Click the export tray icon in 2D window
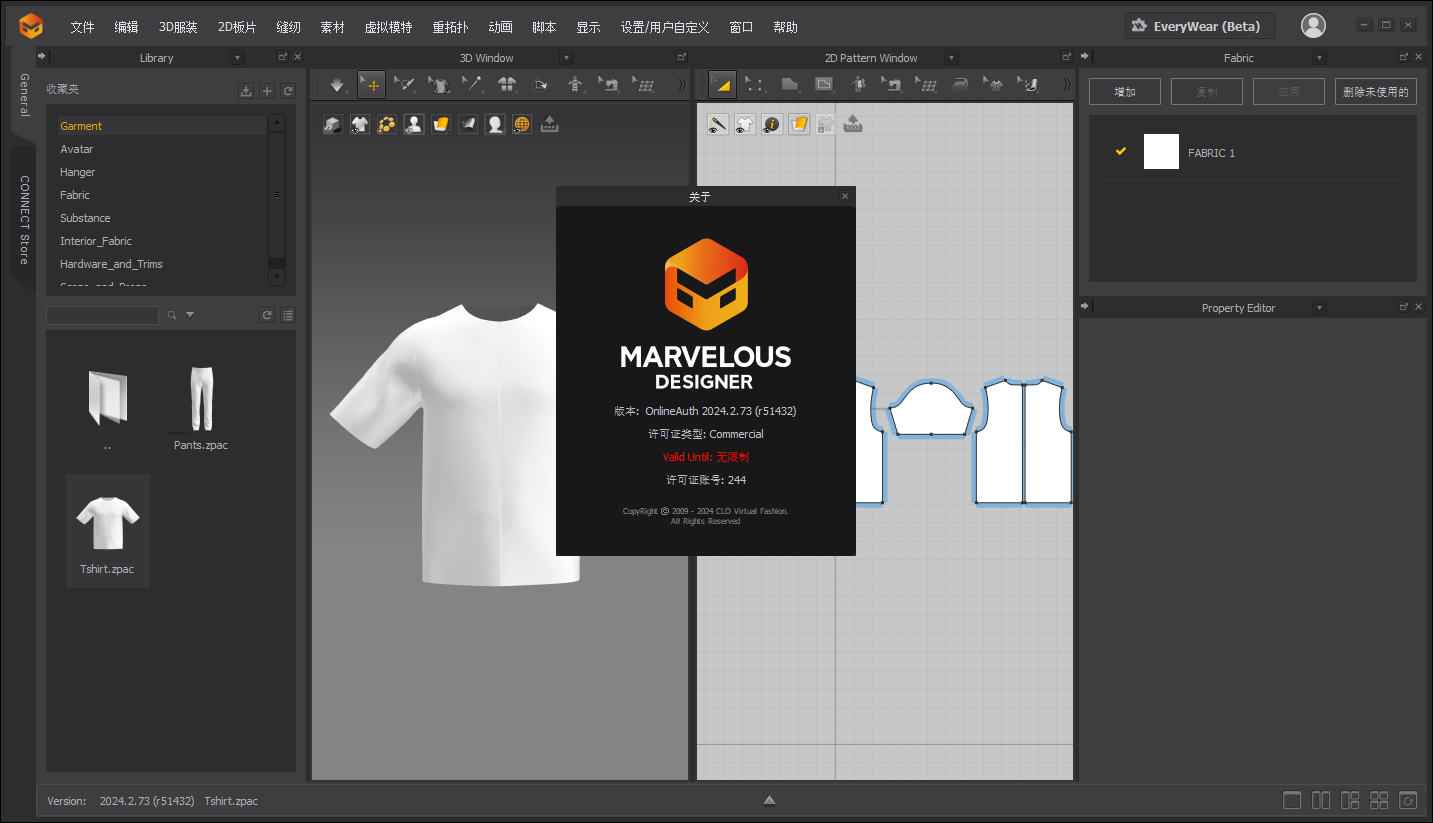 pyautogui.click(x=853, y=124)
